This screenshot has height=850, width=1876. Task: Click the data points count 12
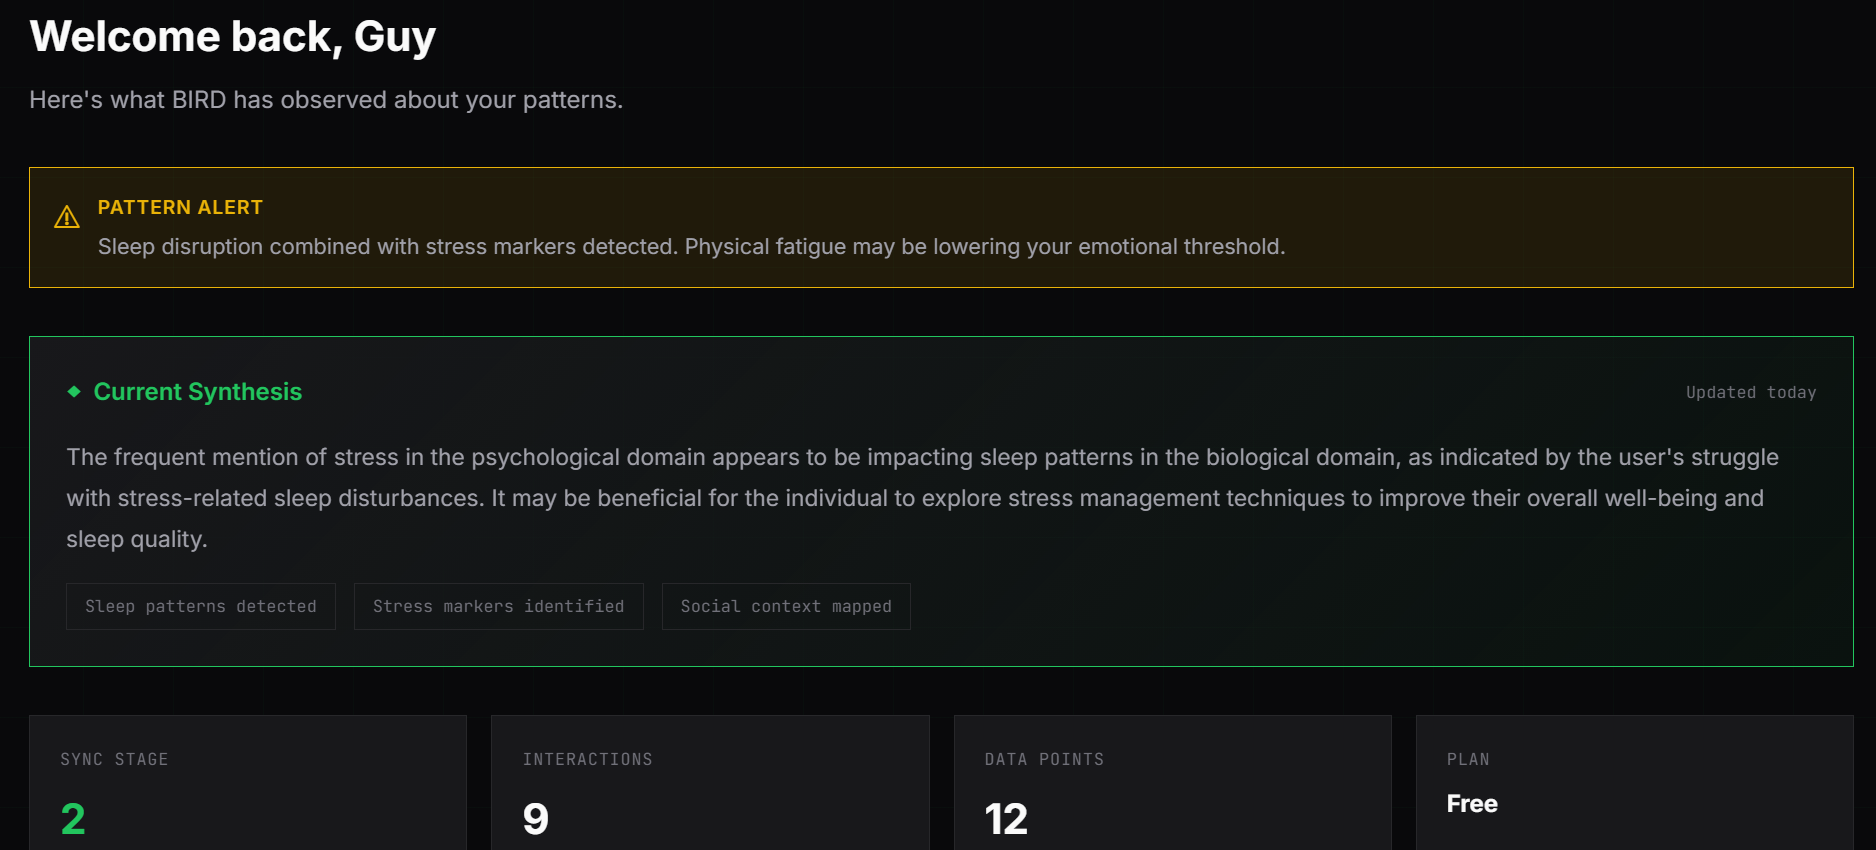pos(1006,819)
